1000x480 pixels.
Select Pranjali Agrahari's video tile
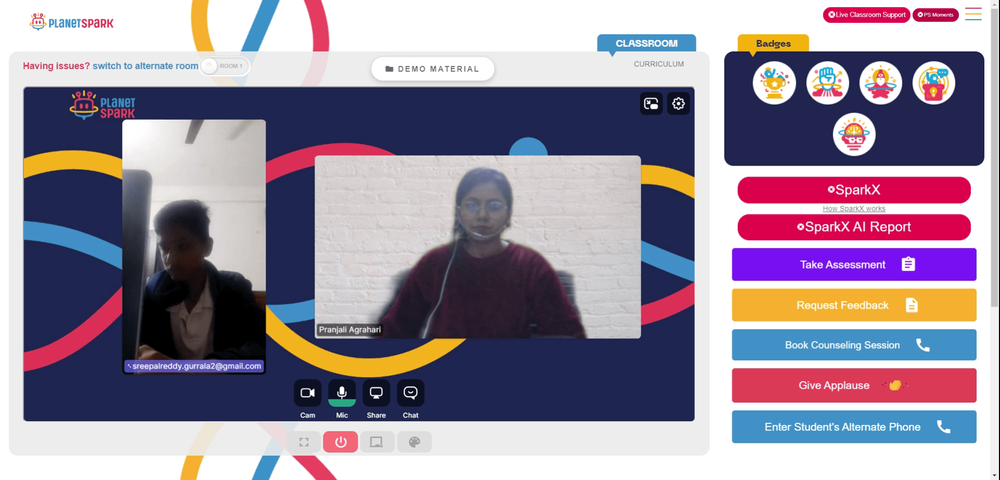click(x=478, y=247)
